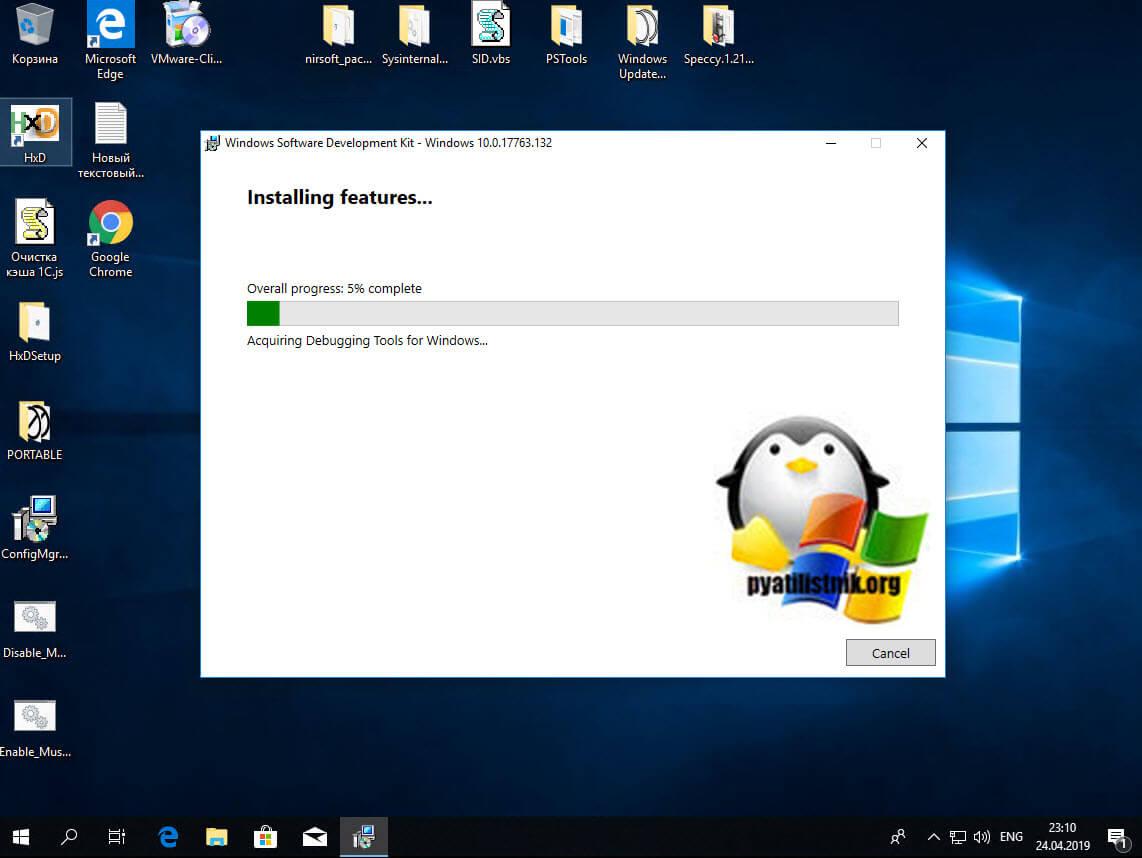Screen dimensions: 1142x858
Task: Open Microsoft Store from the taskbar
Action: click(265, 838)
